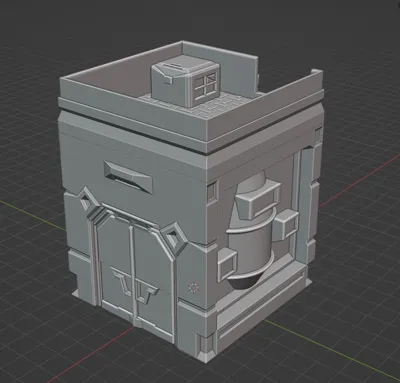The width and height of the screenshot is (400, 383).
Task: Click the right door panel of the double door
Action: (x=152, y=277)
